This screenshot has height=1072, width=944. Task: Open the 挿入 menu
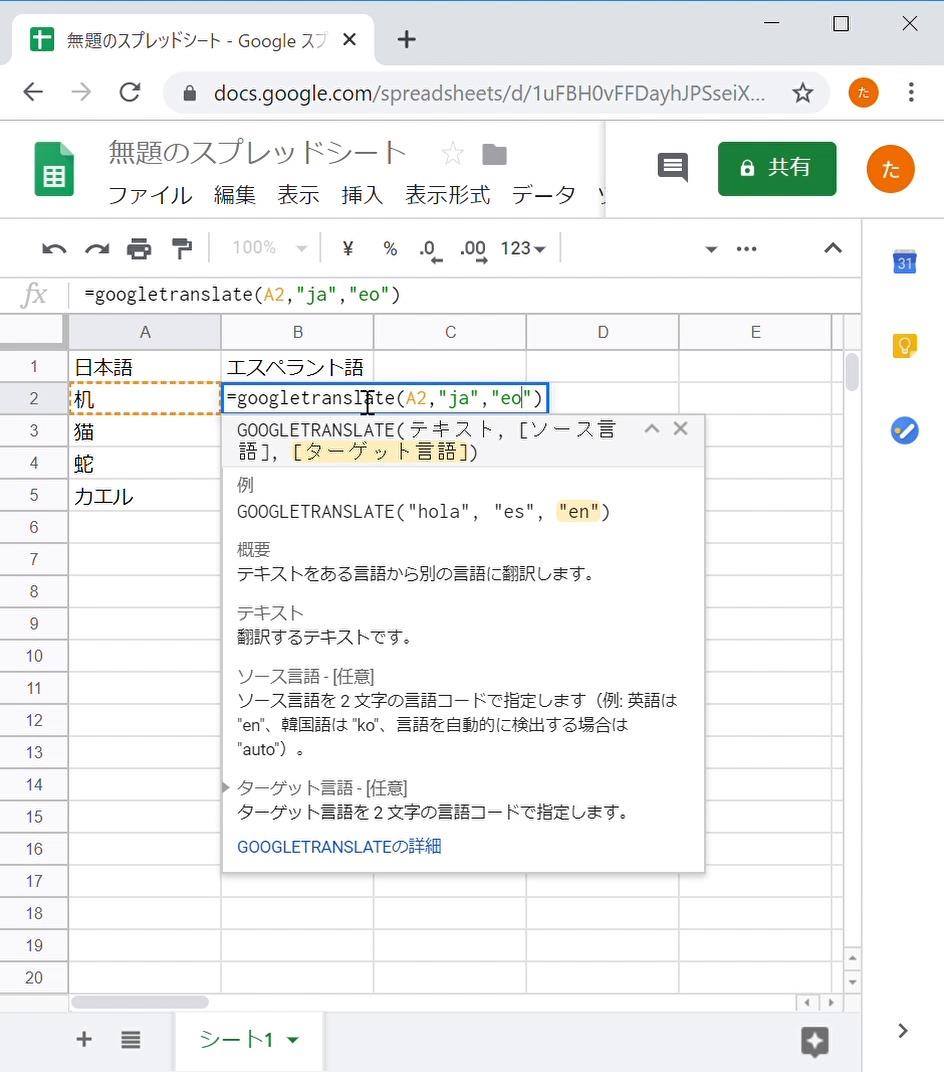click(362, 196)
